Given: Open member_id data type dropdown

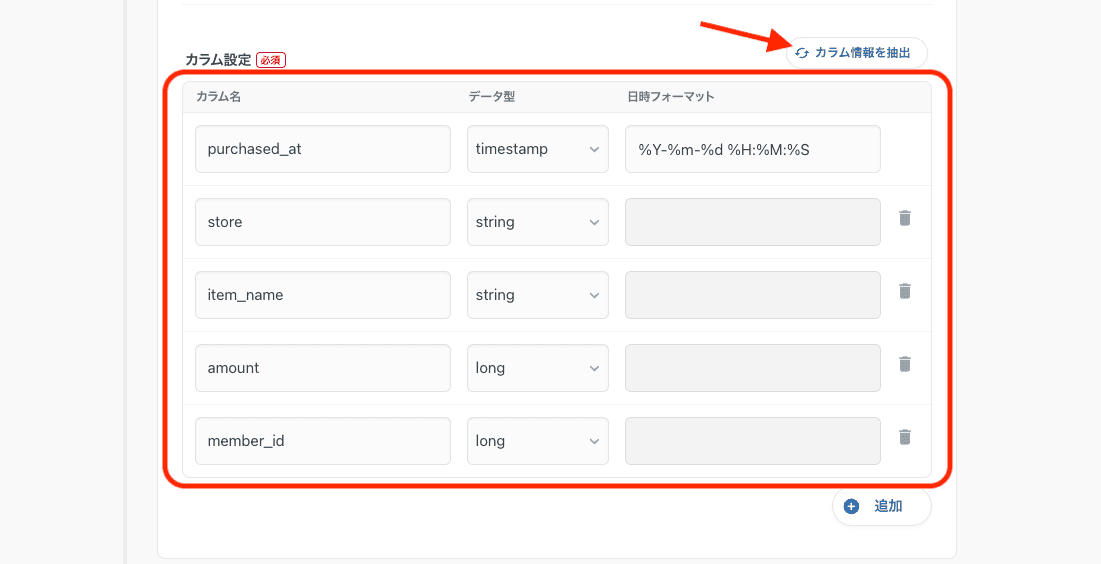Looking at the screenshot, I should pyautogui.click(x=537, y=441).
